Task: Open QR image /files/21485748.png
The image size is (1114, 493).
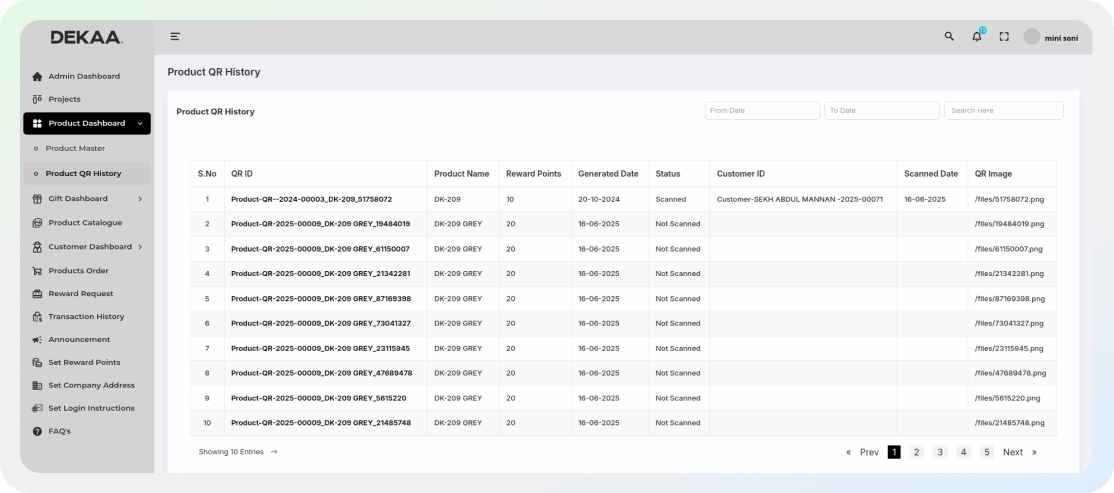Action: pyautogui.click(x=1010, y=423)
